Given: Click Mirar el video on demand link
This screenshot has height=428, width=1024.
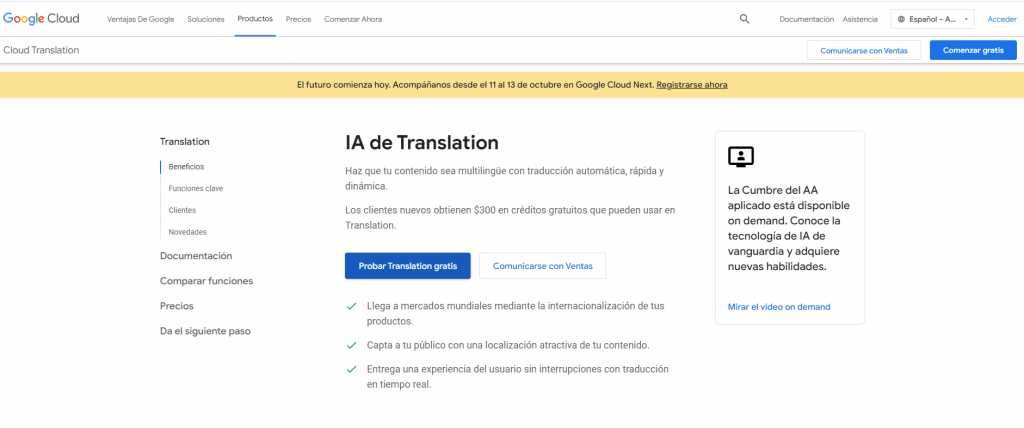Looking at the screenshot, I should [x=779, y=307].
